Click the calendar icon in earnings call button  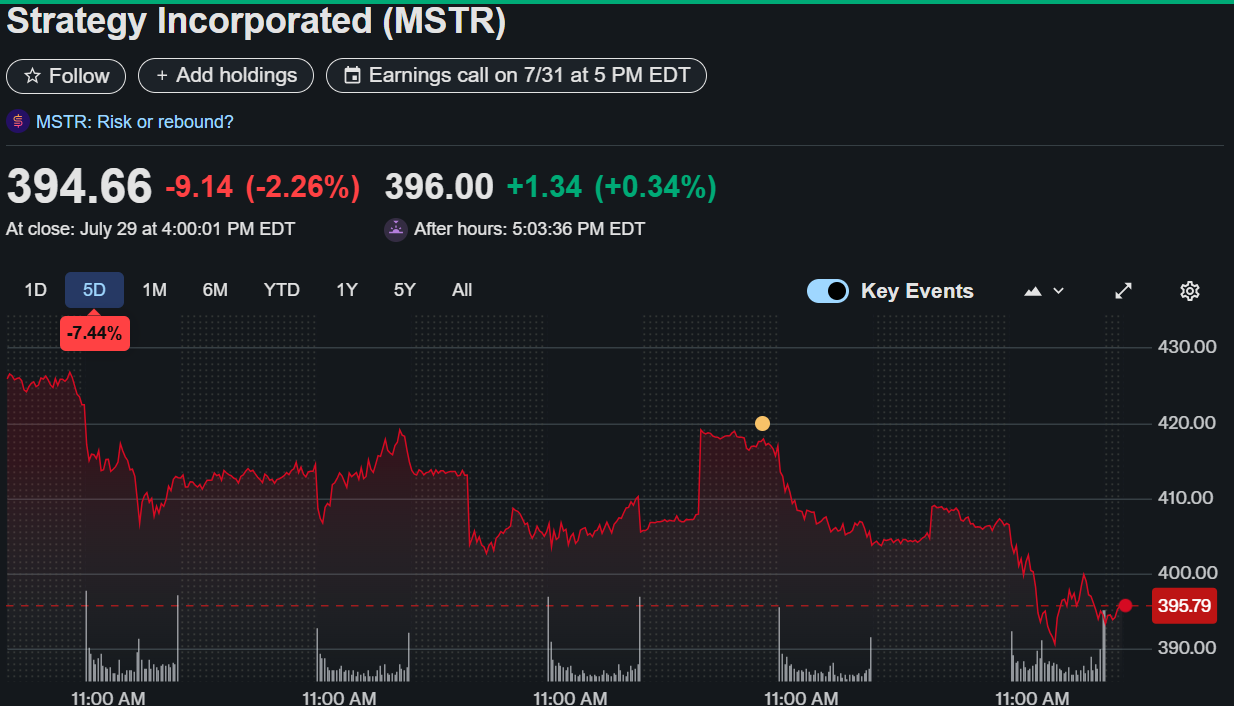click(351, 76)
